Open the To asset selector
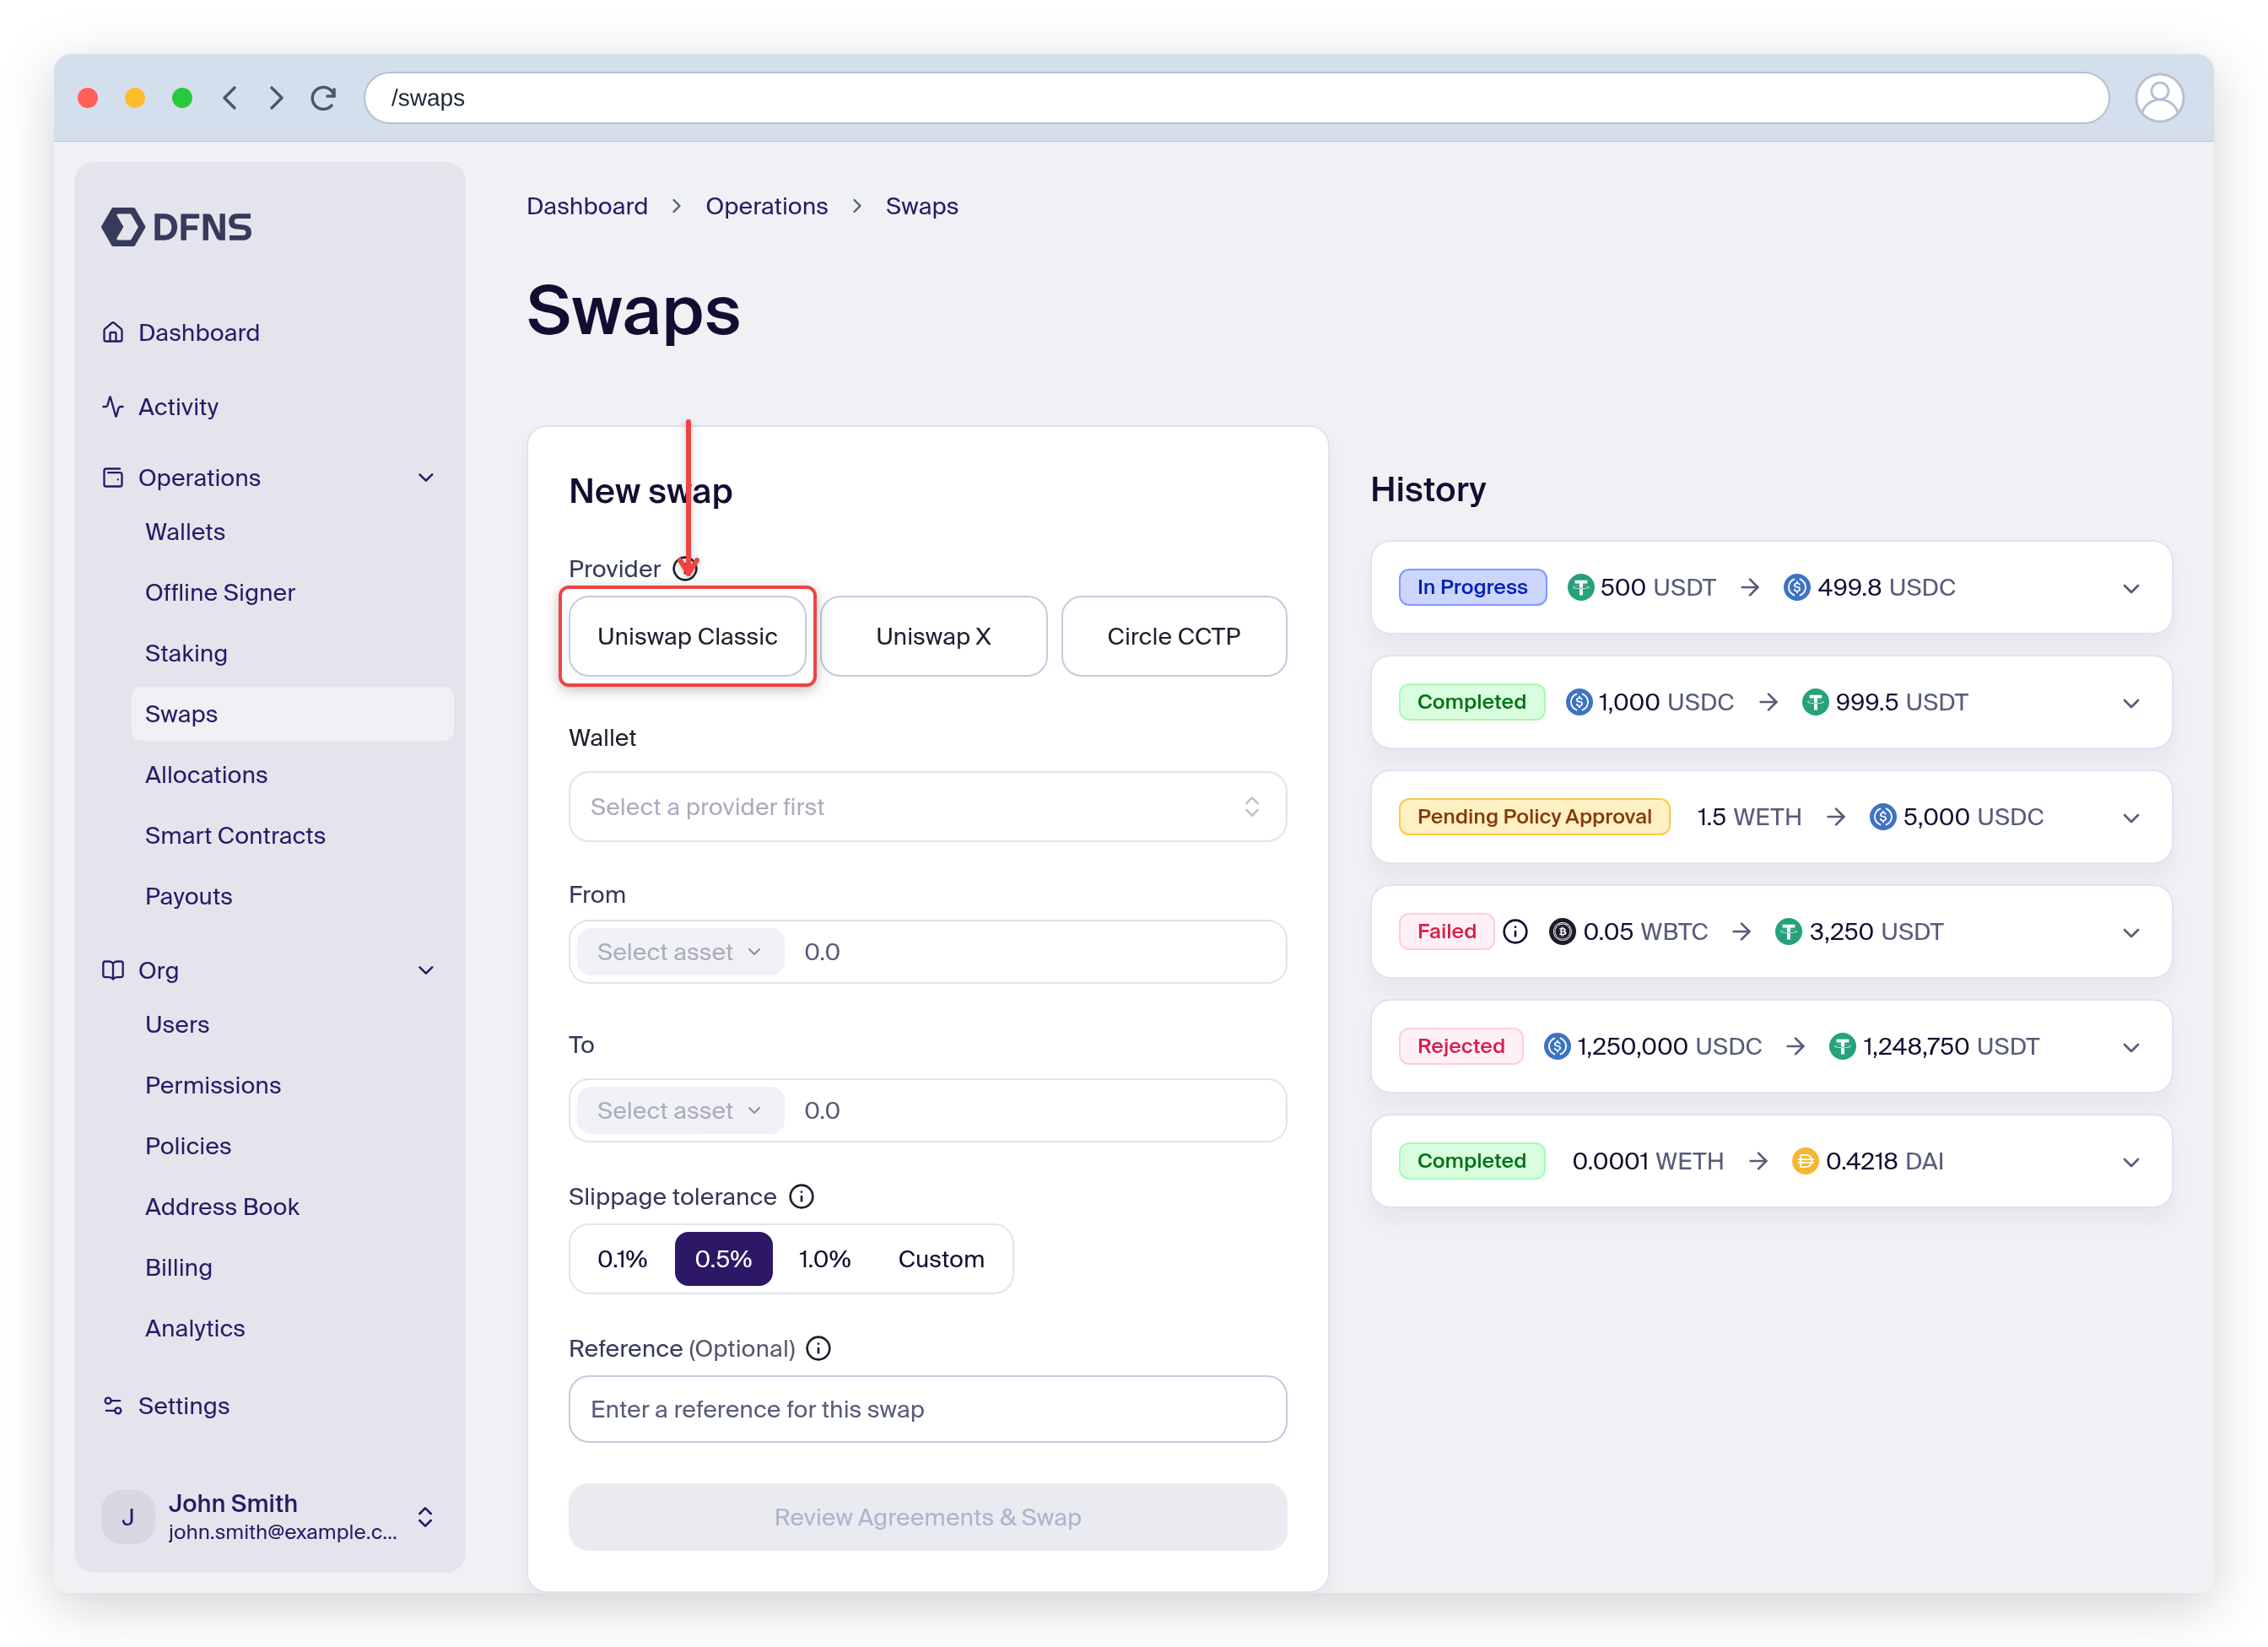The image size is (2268, 1647). click(680, 1110)
